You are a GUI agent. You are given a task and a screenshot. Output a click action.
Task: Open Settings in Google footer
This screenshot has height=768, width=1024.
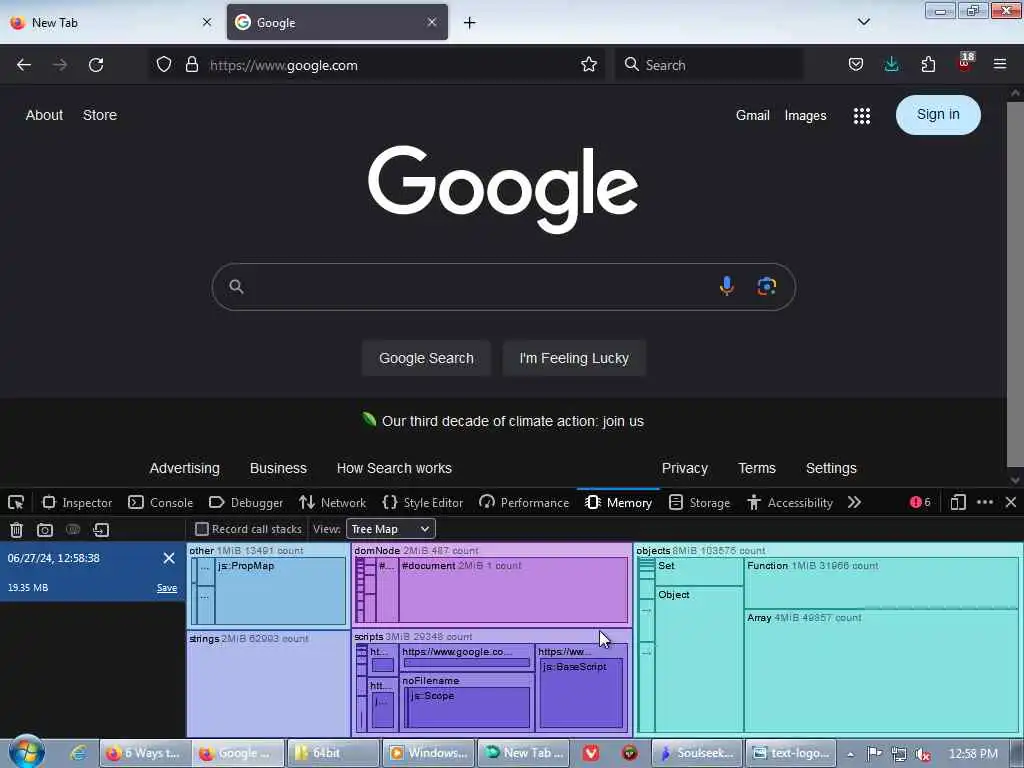(x=831, y=468)
